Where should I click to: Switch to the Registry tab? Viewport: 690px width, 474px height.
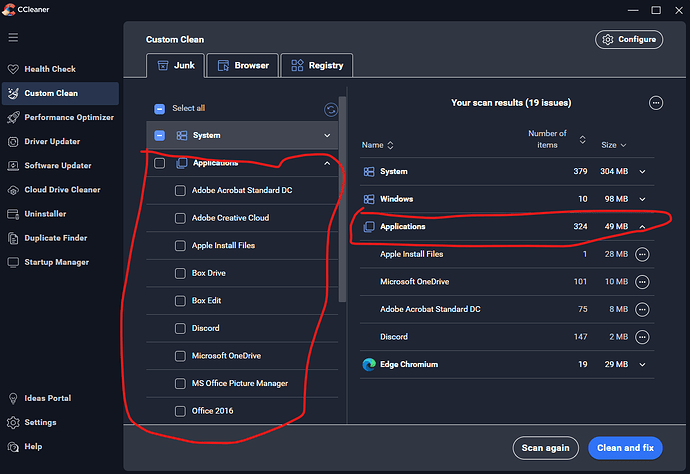coord(317,66)
